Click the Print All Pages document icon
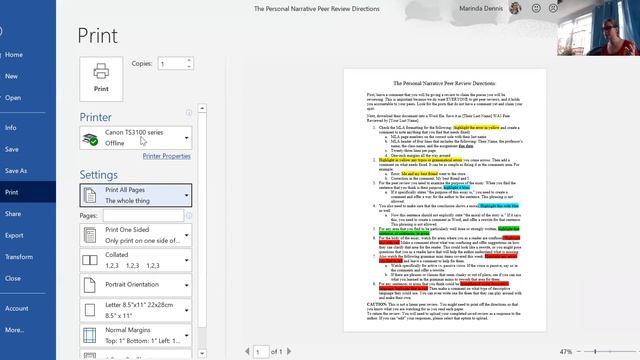Viewport: 640px width, 360px height. (x=90, y=196)
